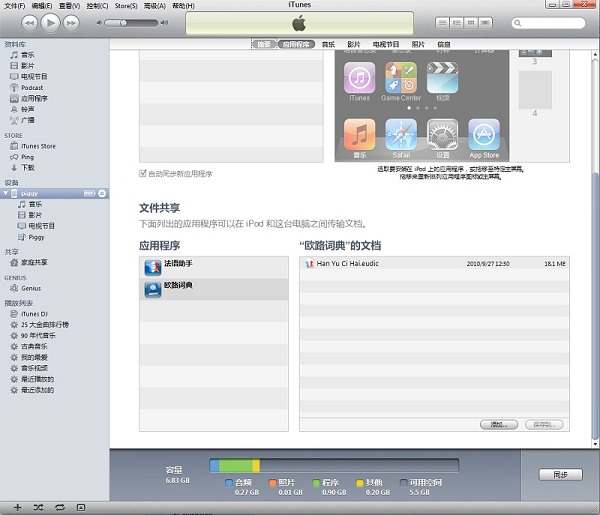
Task: Click the 保存到... button
Action: tap(544, 424)
